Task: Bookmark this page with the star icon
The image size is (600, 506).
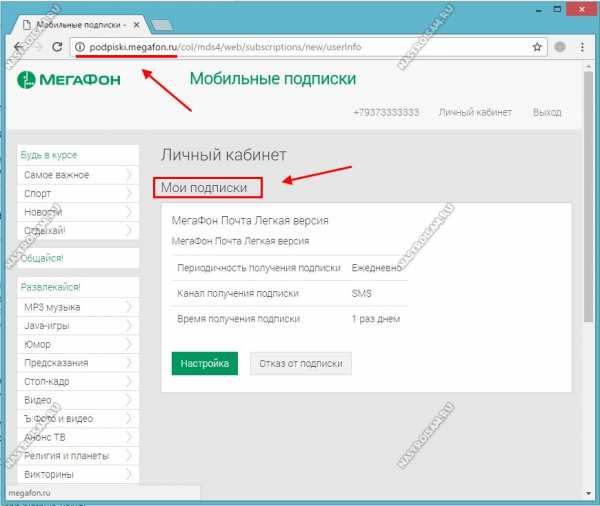Action: [537, 47]
